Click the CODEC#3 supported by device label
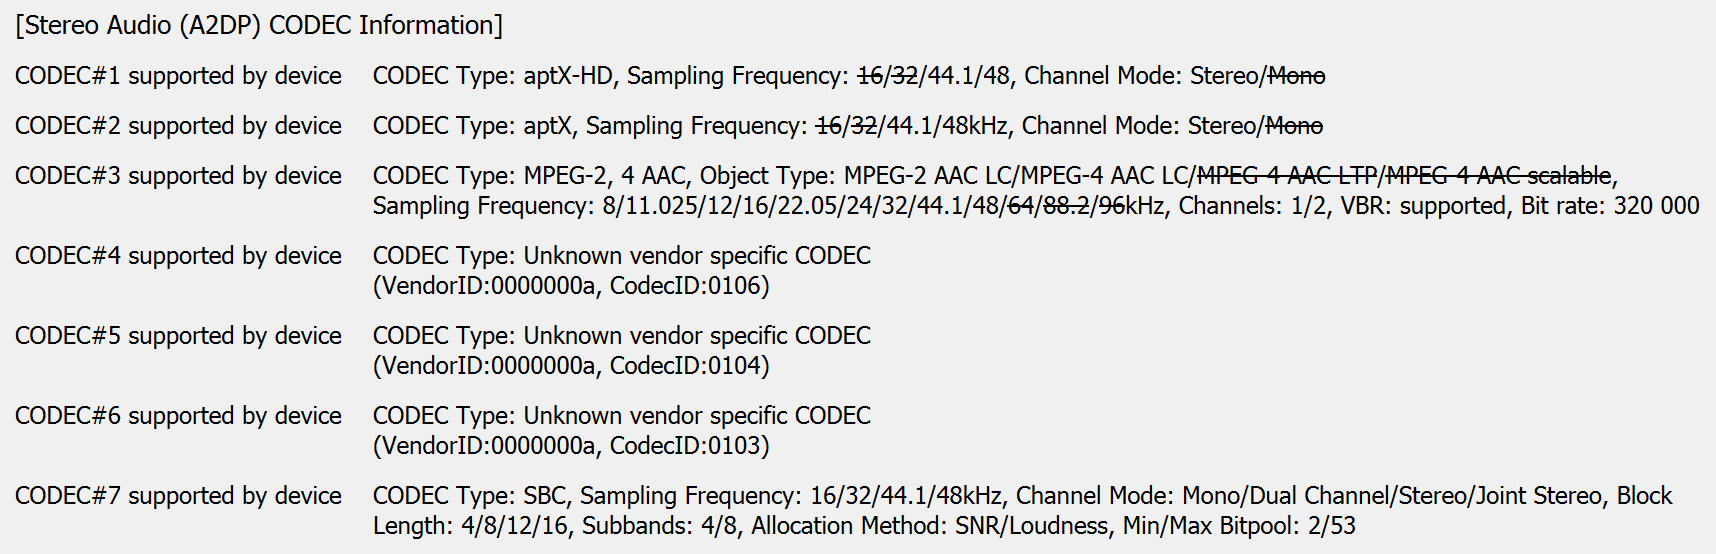 pos(178,176)
